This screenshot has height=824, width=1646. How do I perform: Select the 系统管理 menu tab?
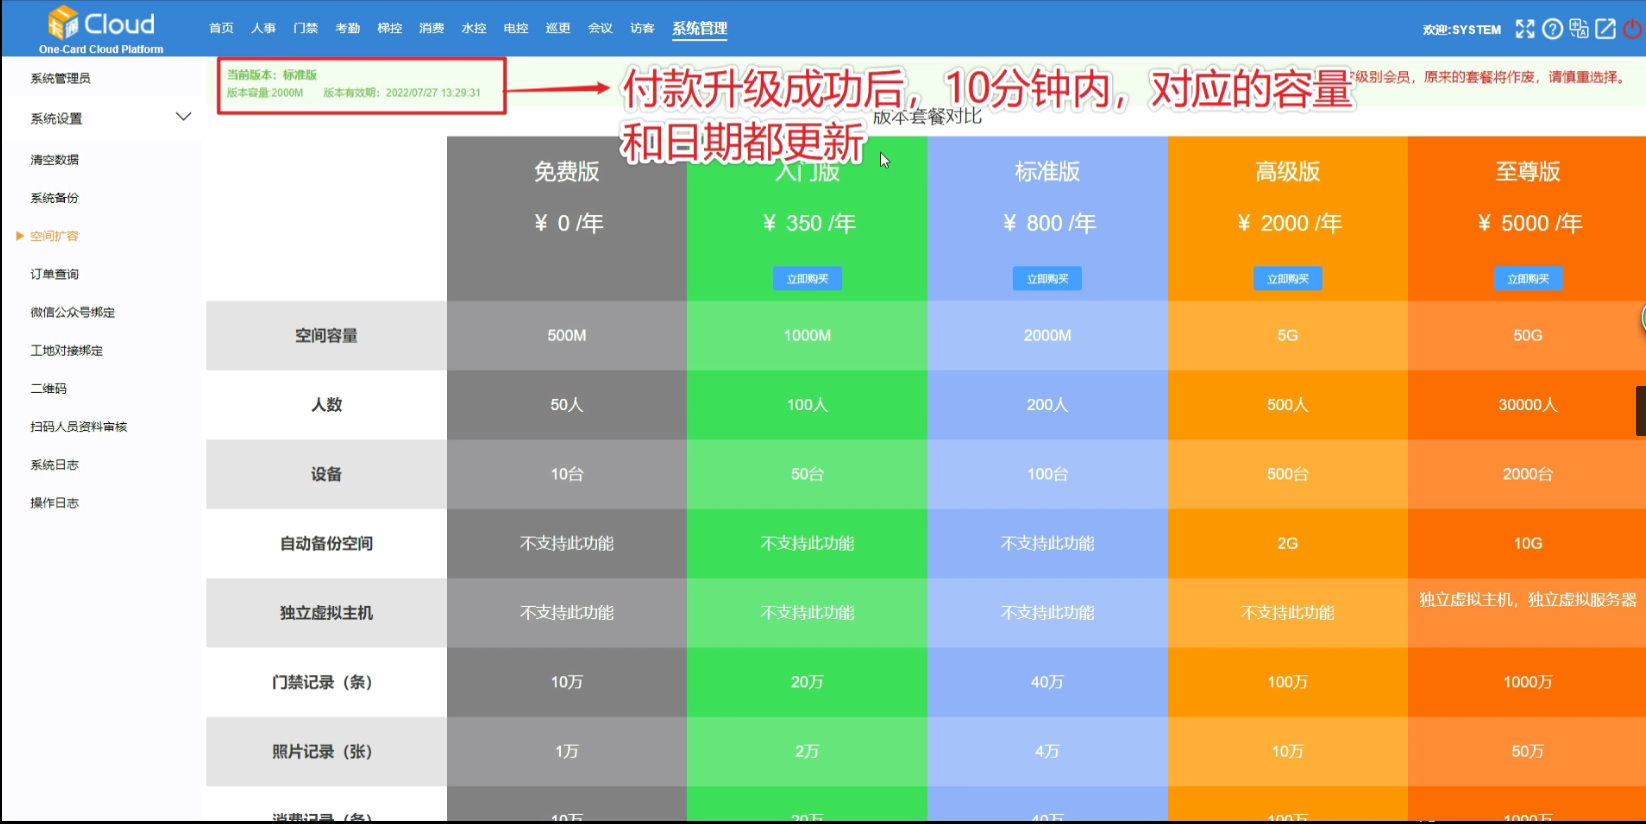699,29
